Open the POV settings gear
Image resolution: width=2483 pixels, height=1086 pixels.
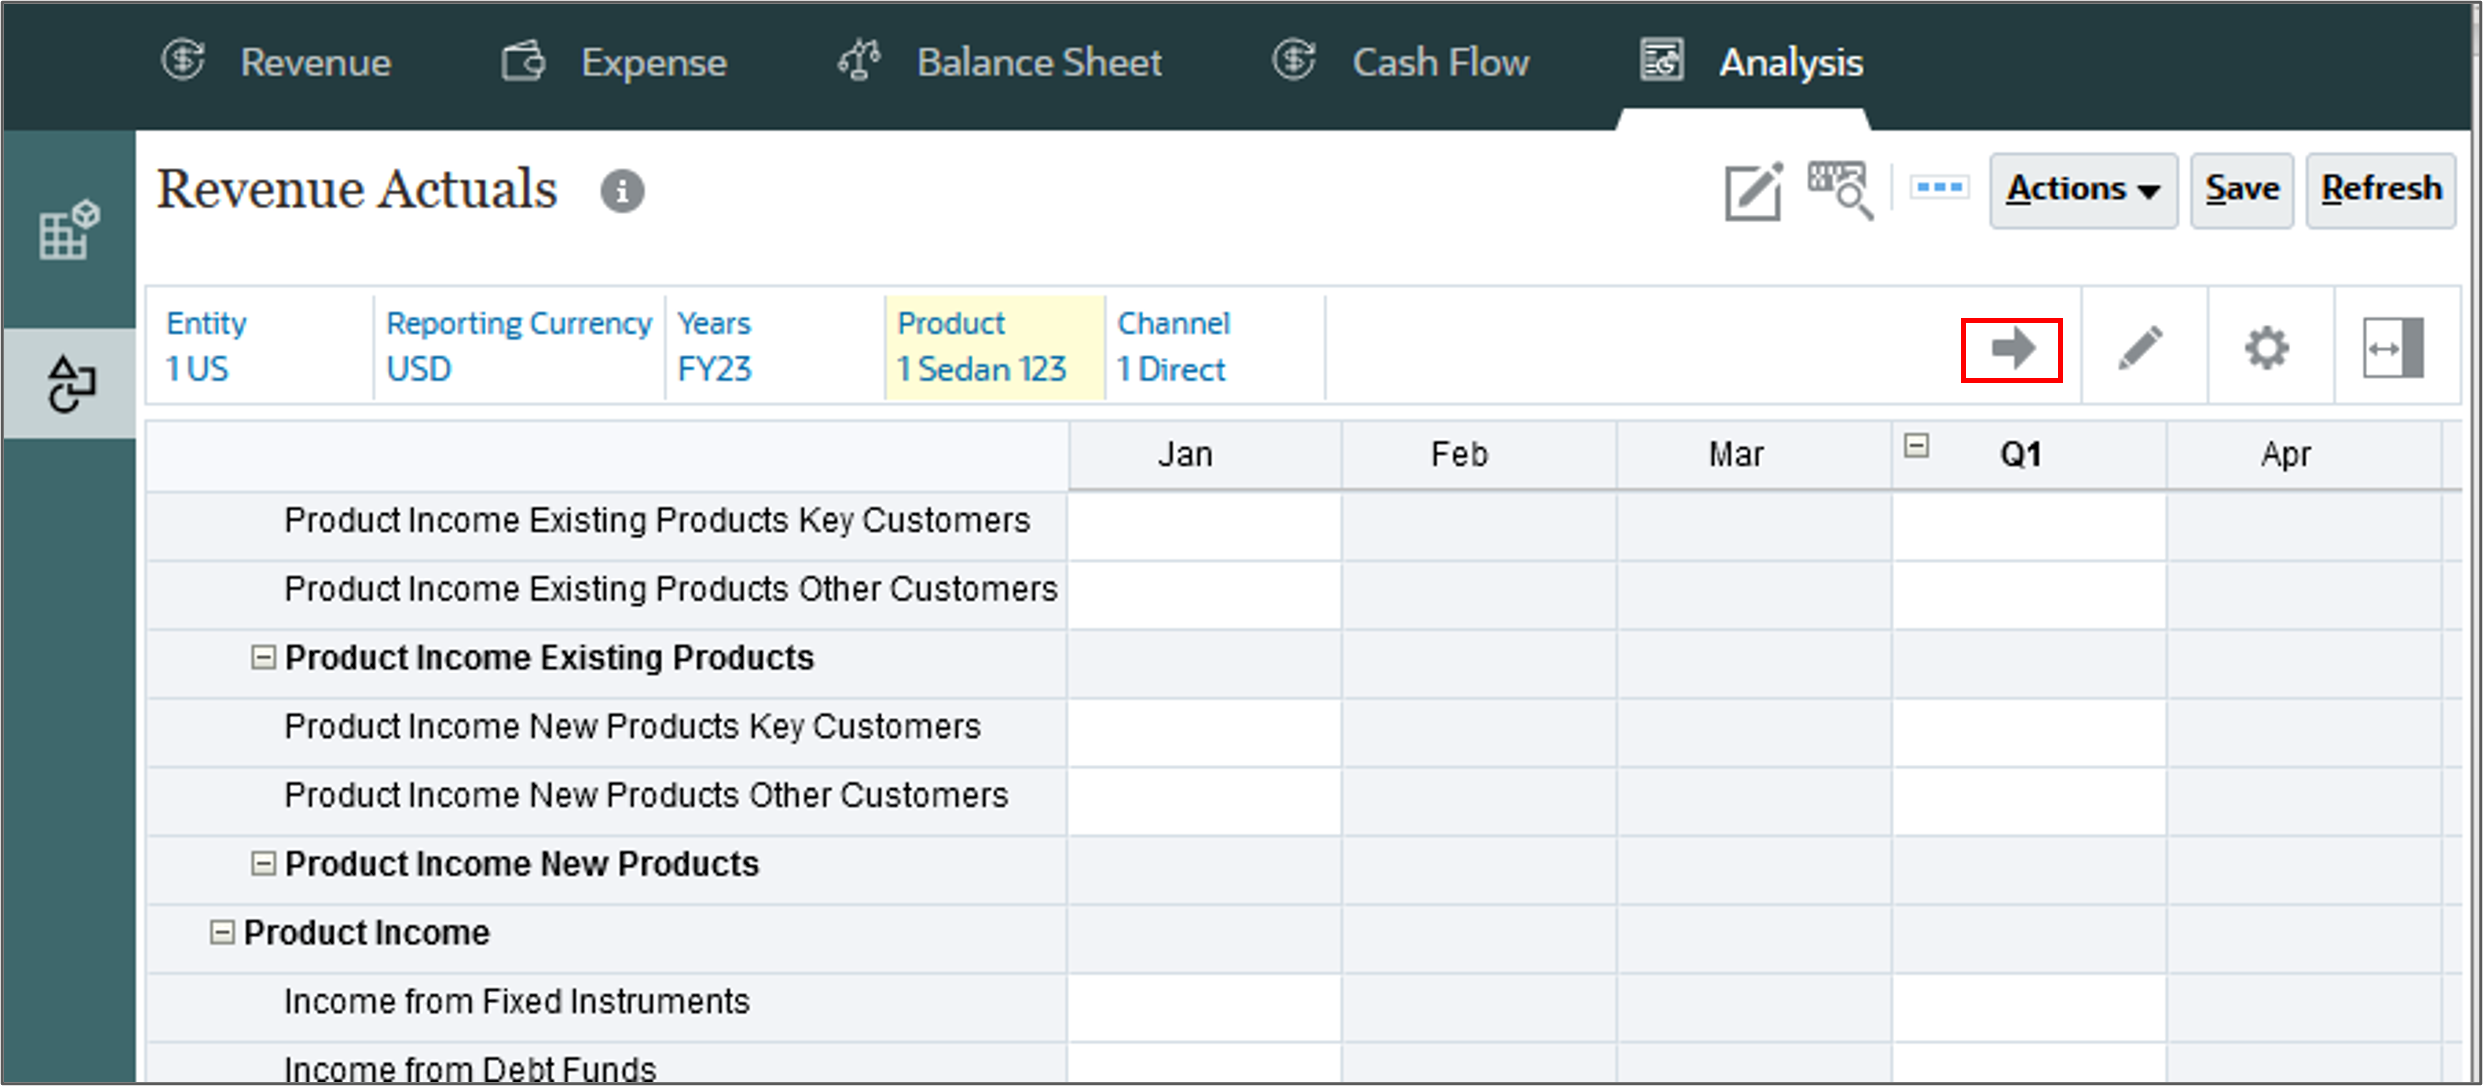click(x=2267, y=348)
